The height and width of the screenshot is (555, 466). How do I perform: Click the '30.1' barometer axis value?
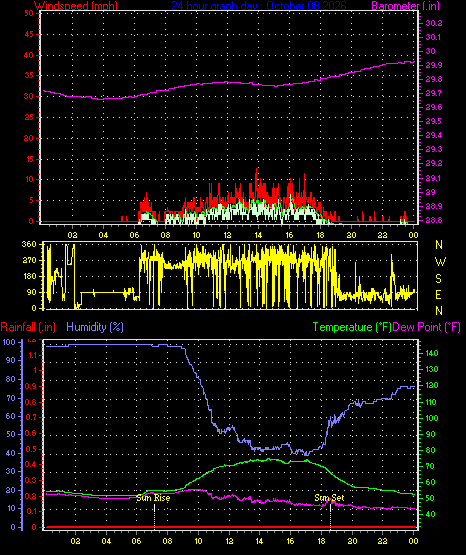(433, 37)
